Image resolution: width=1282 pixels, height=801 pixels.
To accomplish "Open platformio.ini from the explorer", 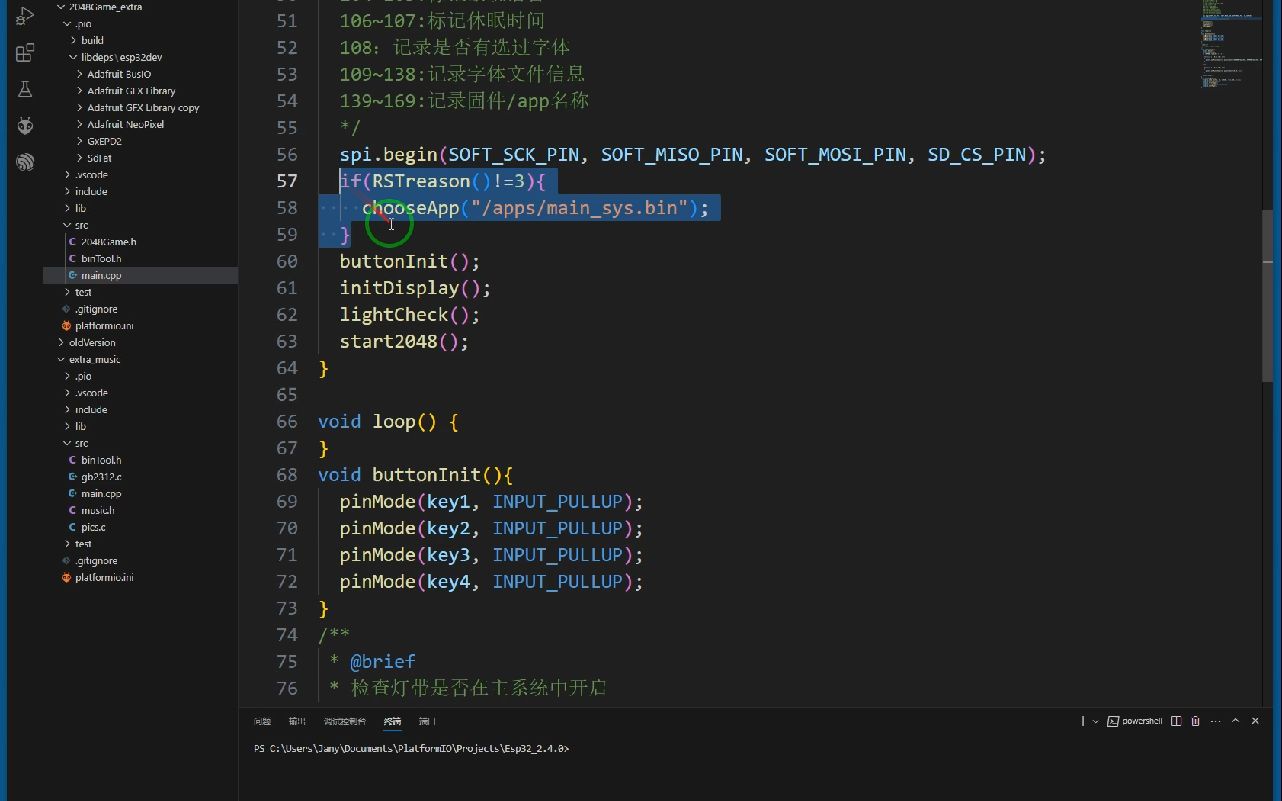I will pos(103,325).
